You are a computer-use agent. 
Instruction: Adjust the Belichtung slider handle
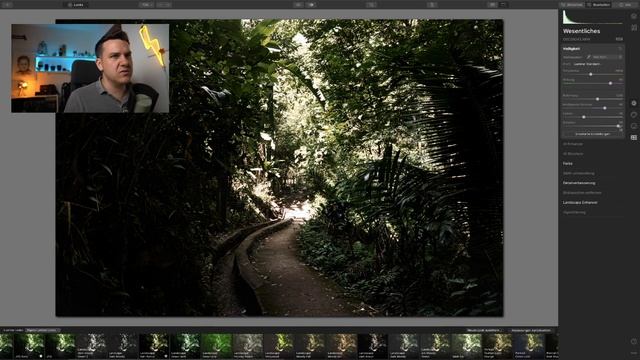point(597,99)
